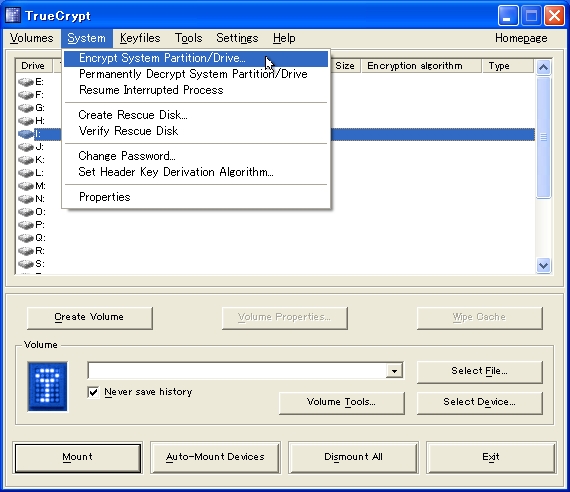Click the J: drive icon
This screenshot has height=492, width=570.
point(26,147)
